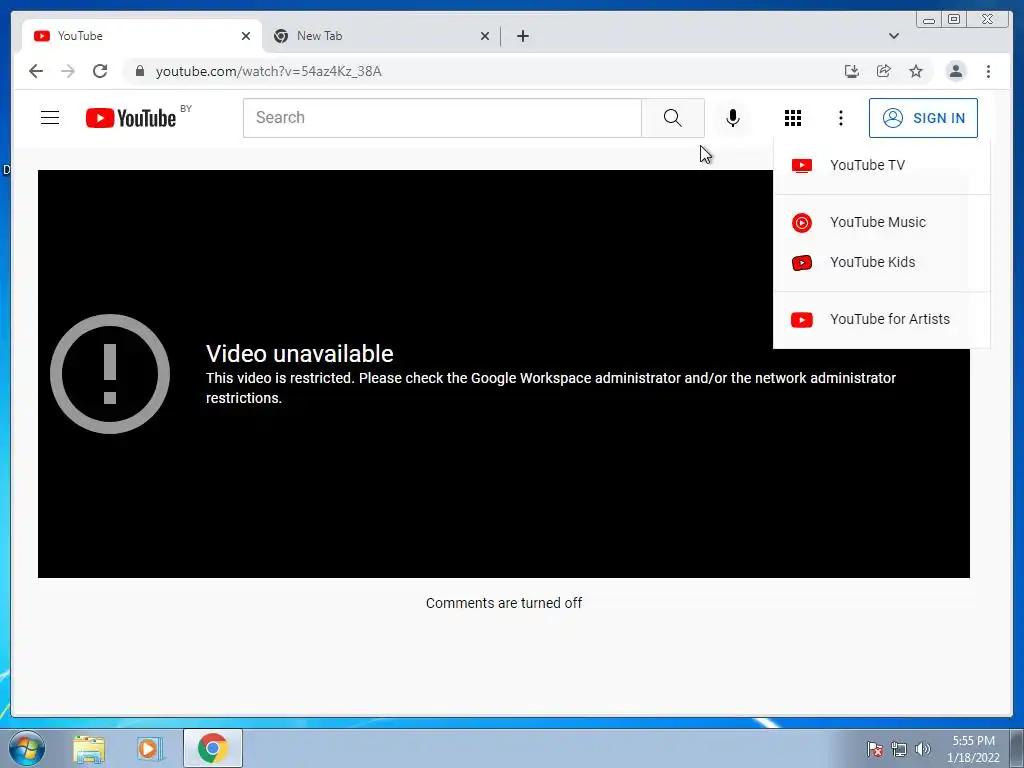Open the YouTube hamburger guide menu
The width and height of the screenshot is (1024, 768).
pos(50,118)
